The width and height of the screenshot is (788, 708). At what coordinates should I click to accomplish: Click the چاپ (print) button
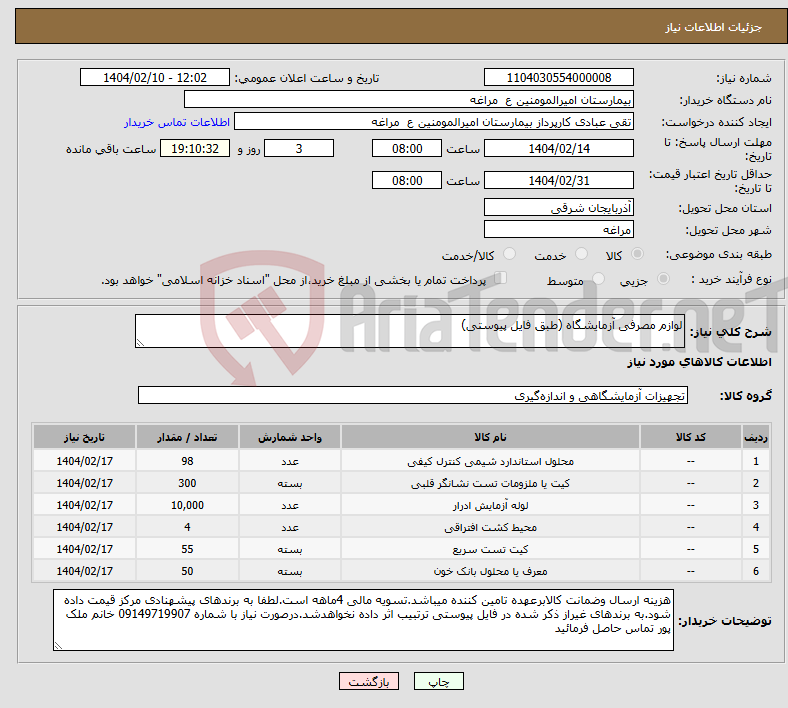pyautogui.click(x=438, y=681)
